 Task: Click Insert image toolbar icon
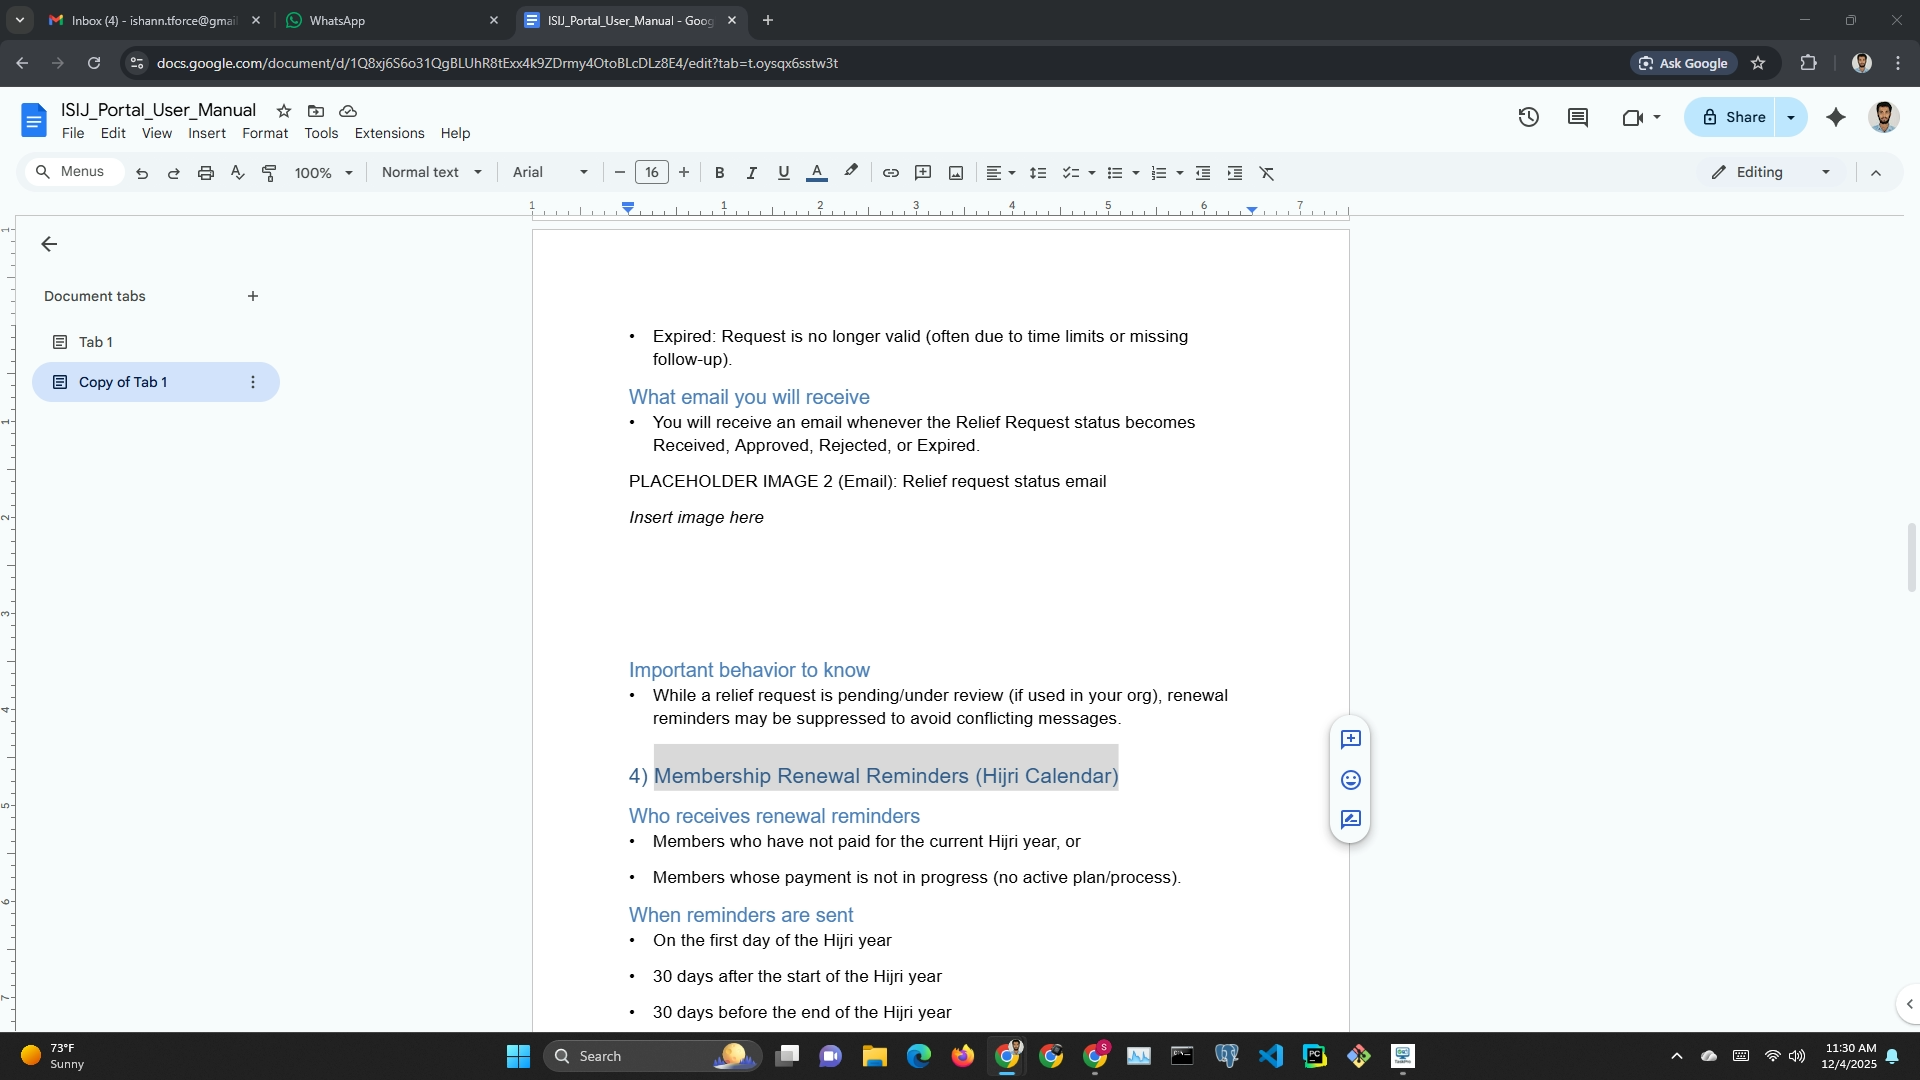956,173
